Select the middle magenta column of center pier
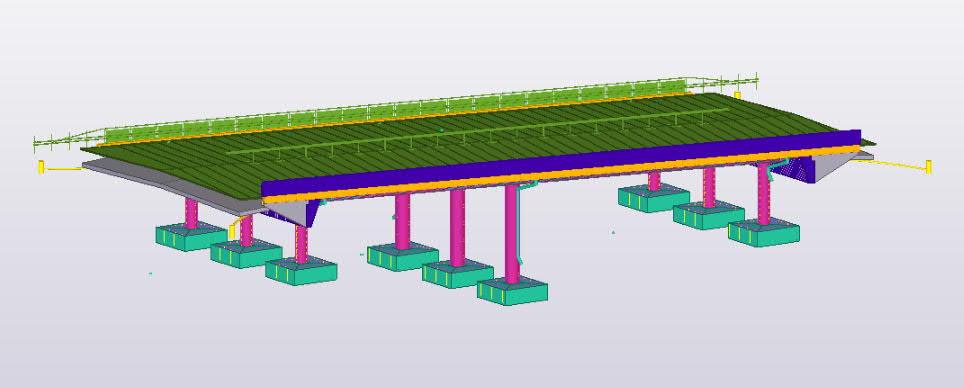The height and width of the screenshot is (388, 964). [457, 228]
